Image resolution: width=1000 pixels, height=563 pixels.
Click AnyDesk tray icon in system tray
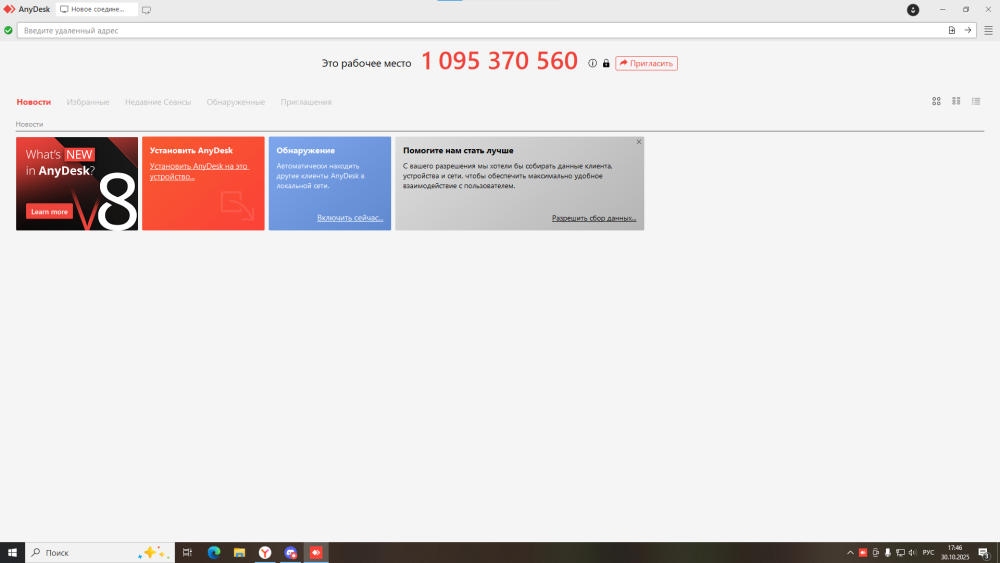click(863, 553)
